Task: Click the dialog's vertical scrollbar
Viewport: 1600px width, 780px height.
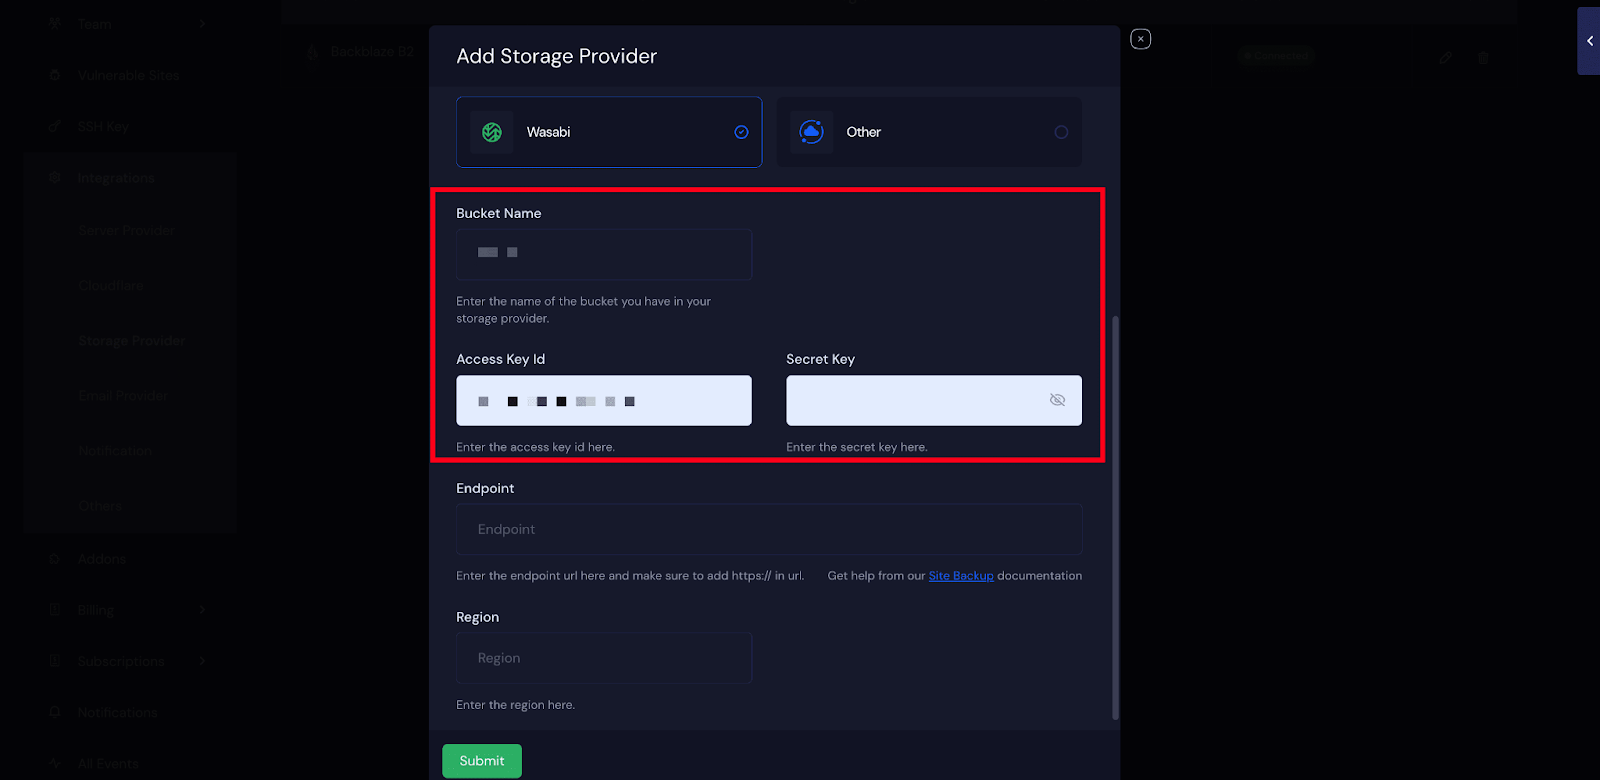Action: pos(1115,518)
